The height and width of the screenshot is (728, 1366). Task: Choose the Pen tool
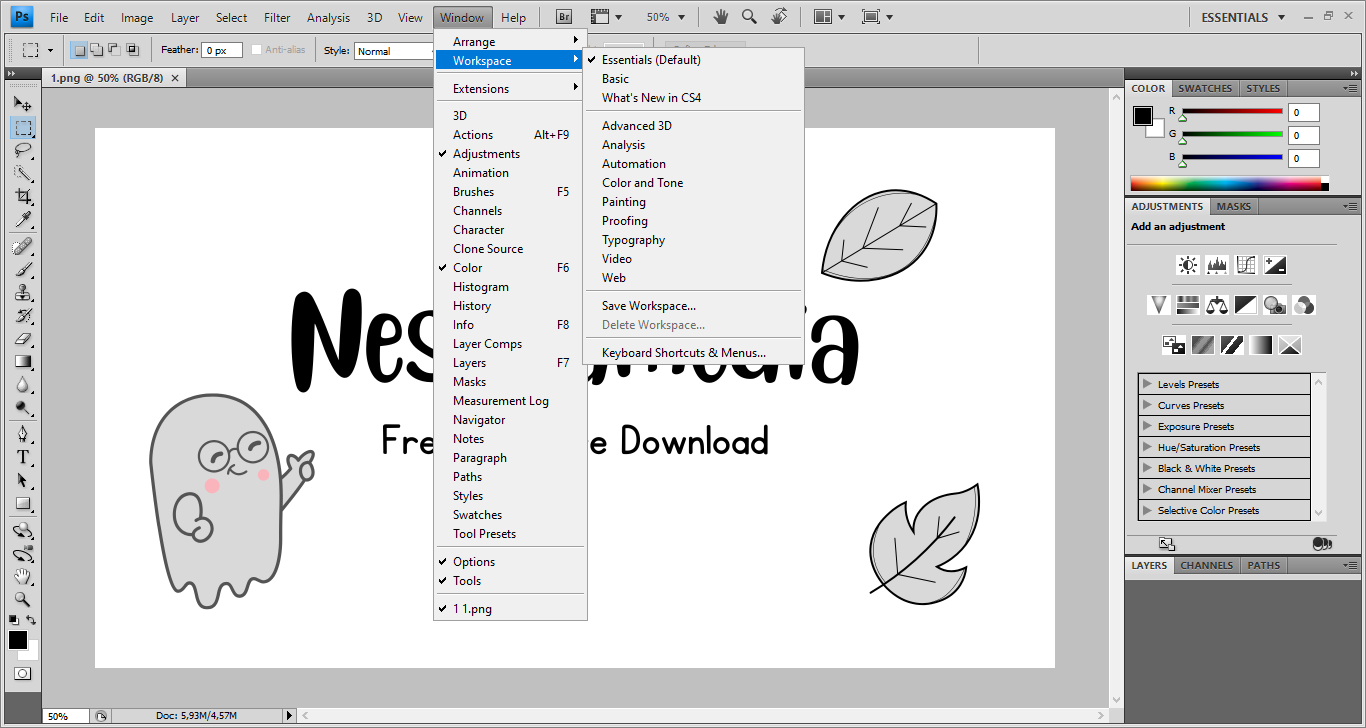[x=22, y=434]
